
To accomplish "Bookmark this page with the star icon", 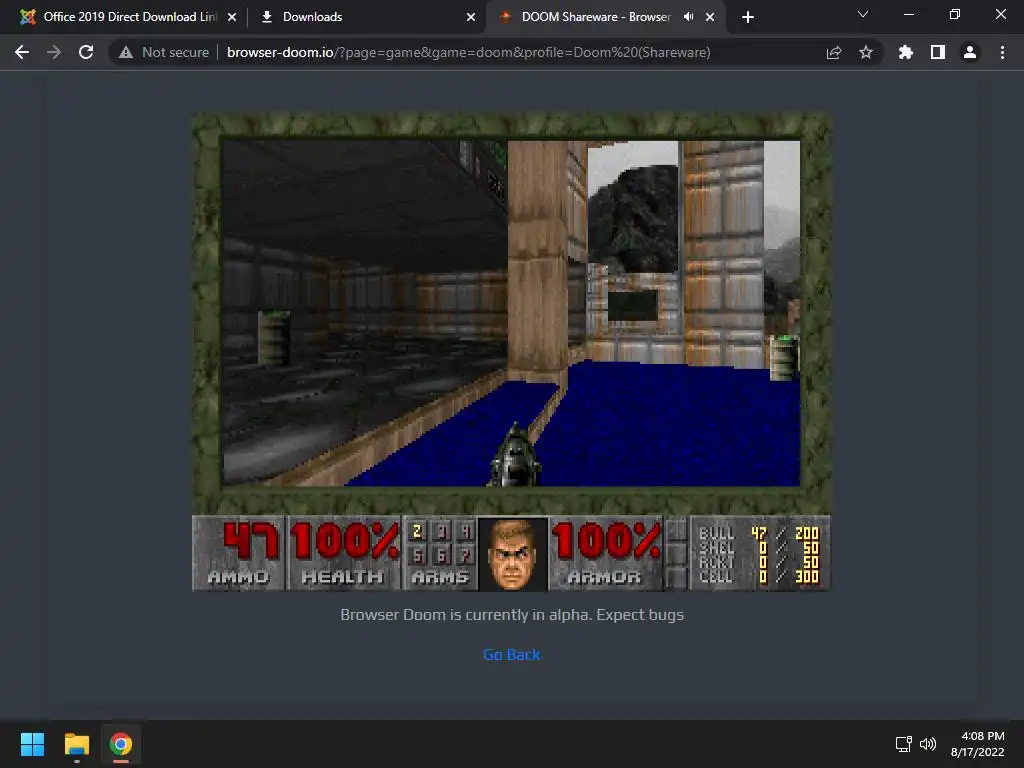I will (x=865, y=52).
